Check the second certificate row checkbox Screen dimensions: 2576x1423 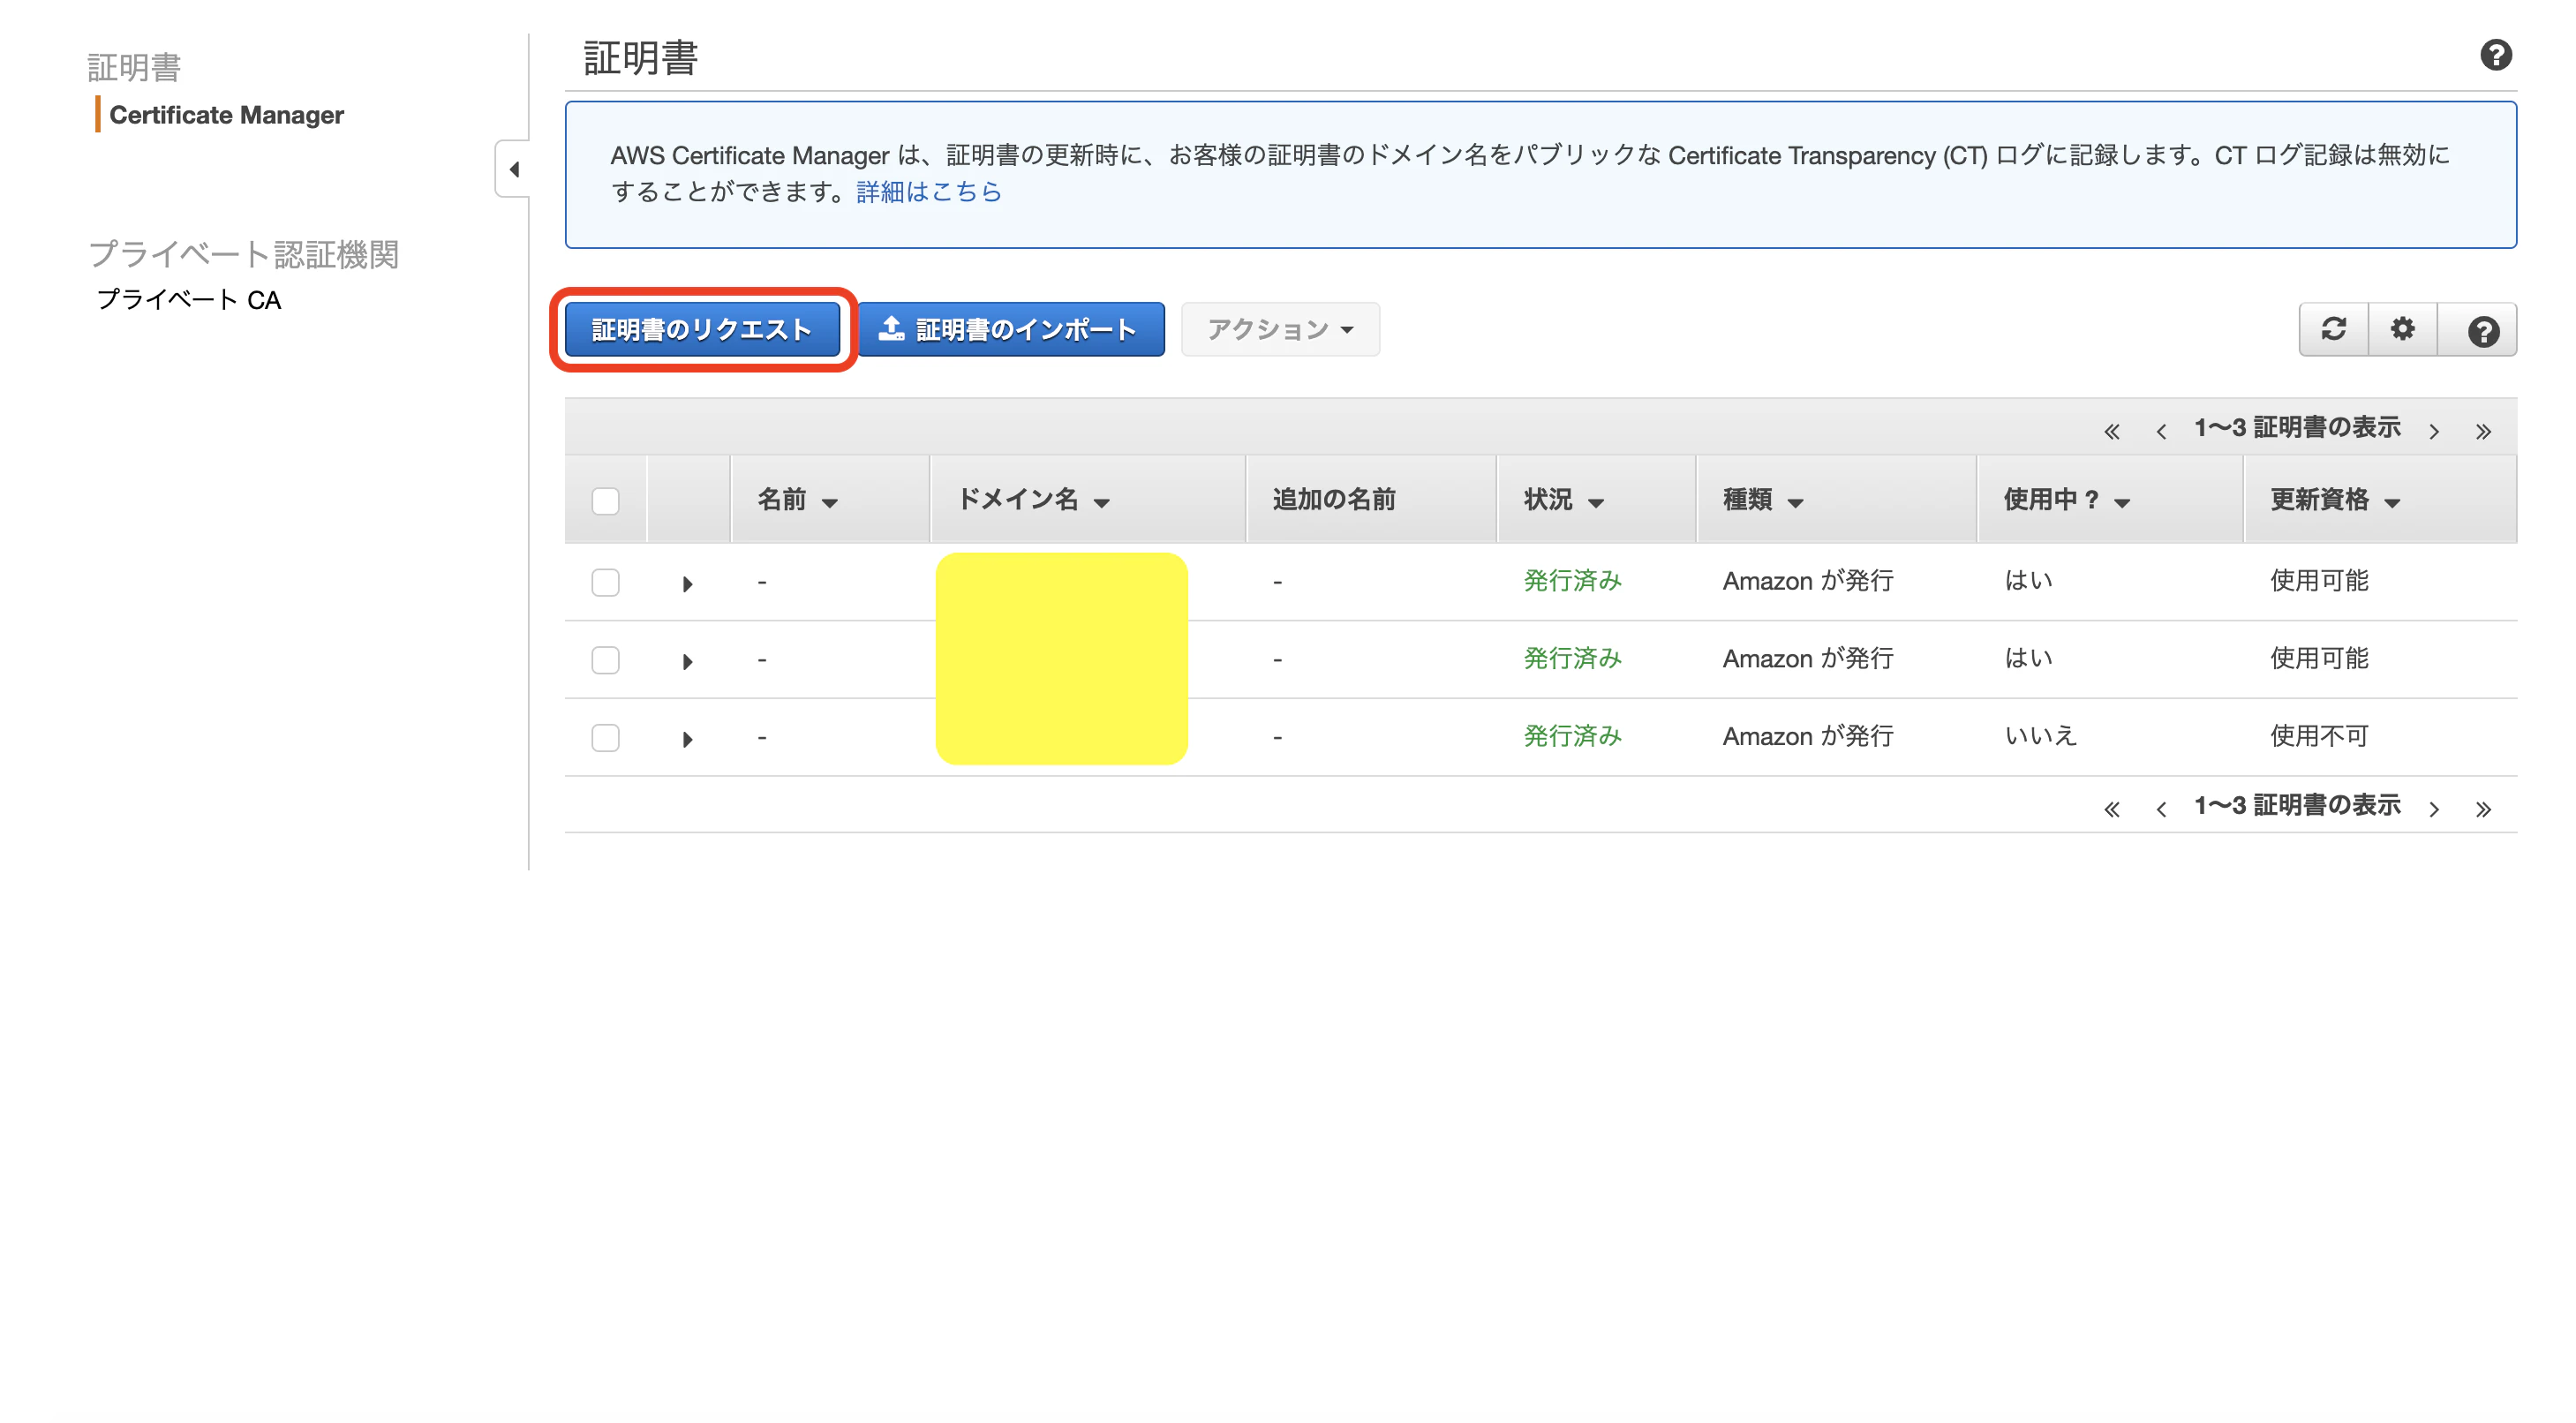[605, 660]
